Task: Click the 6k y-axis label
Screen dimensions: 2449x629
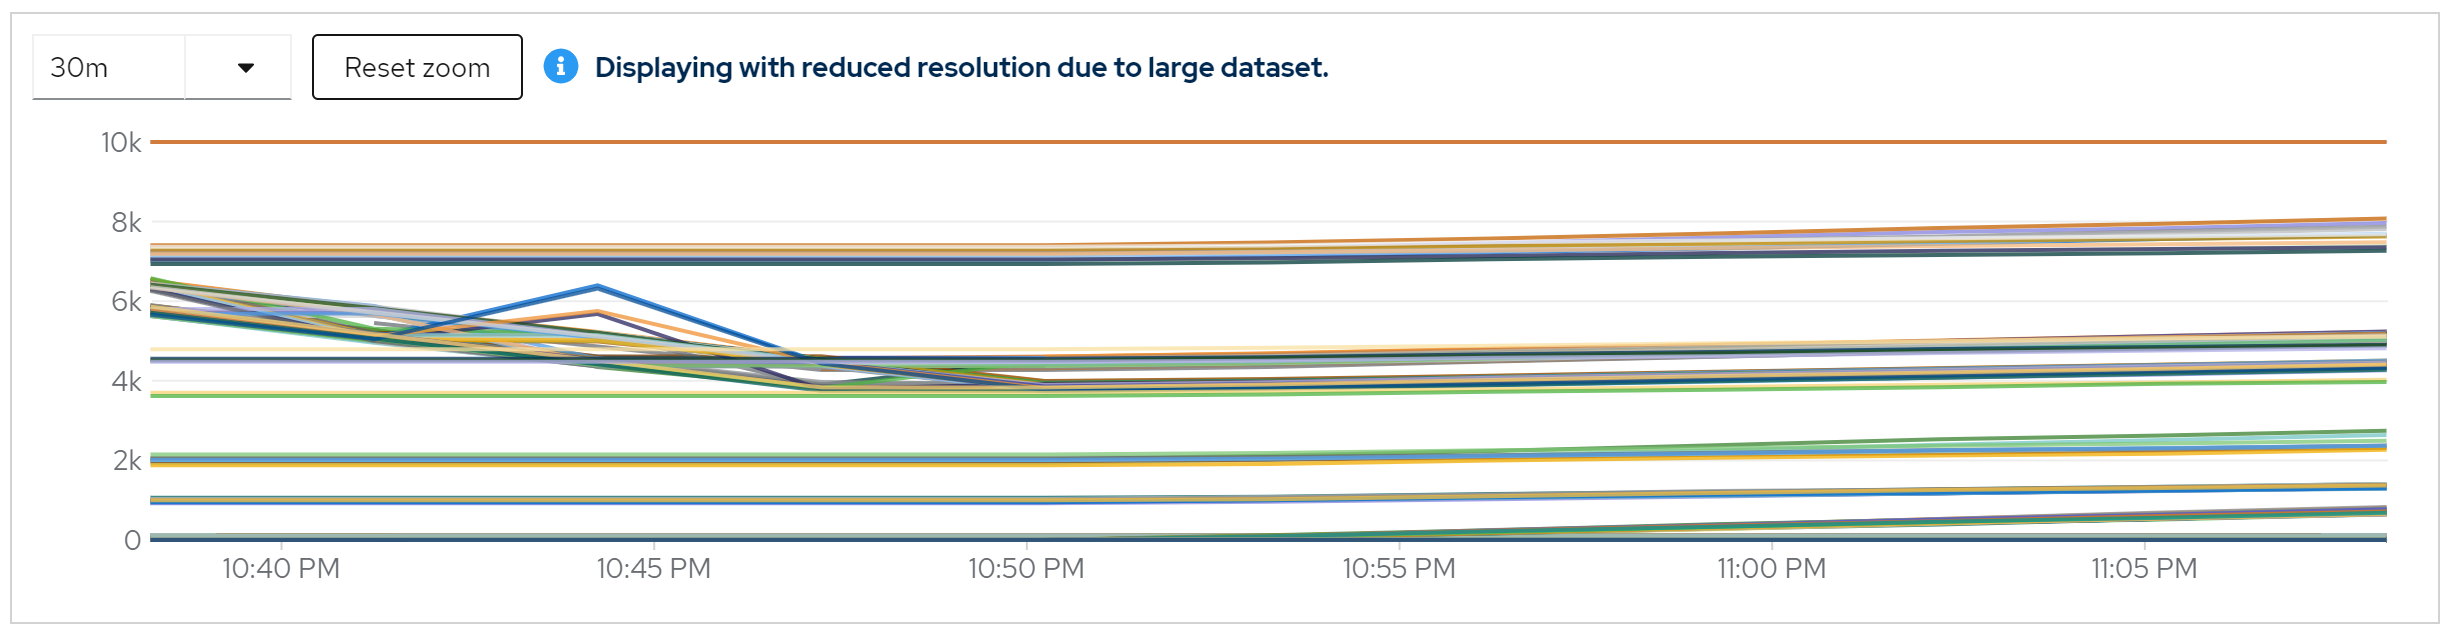Action: pyautogui.click(x=126, y=301)
